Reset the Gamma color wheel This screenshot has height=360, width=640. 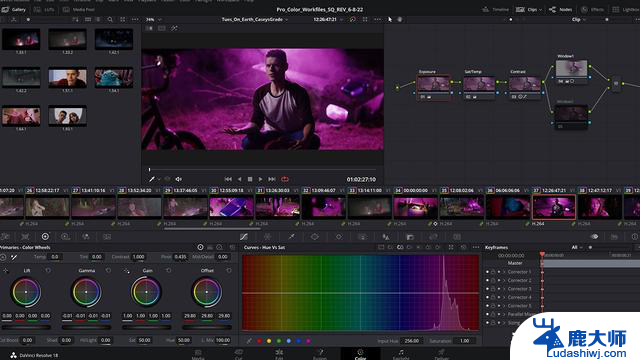(108, 271)
